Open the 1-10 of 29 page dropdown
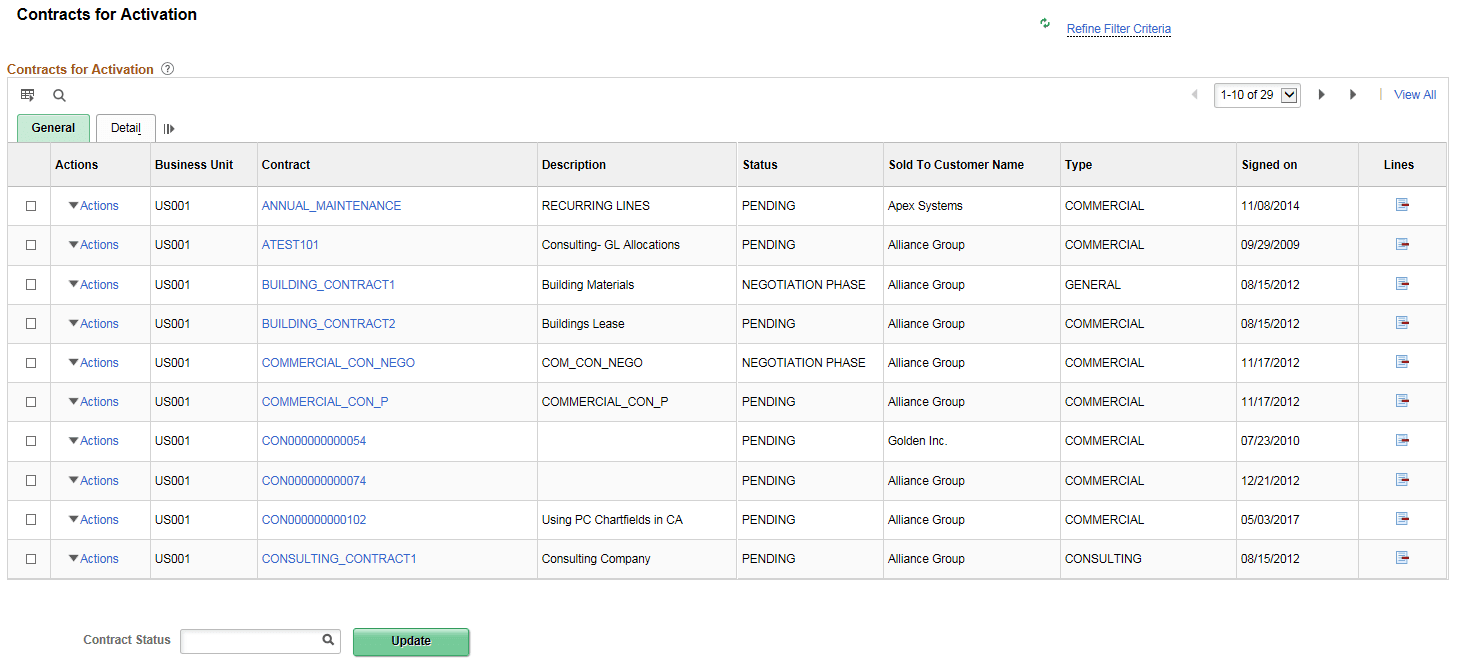 click(1257, 94)
